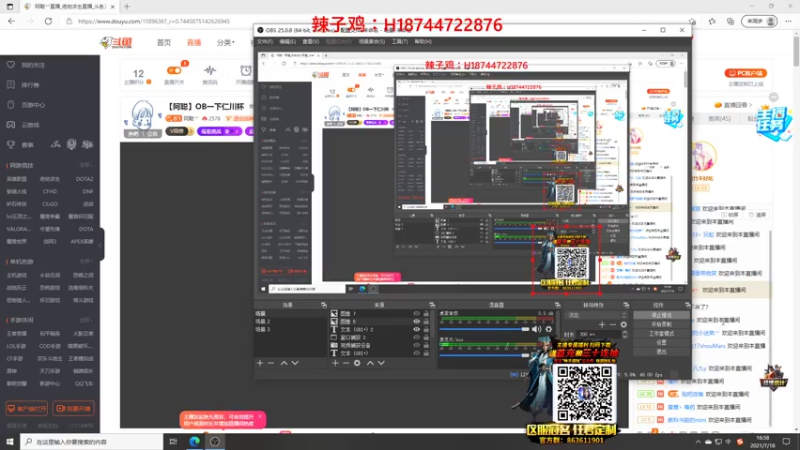Pop out scenes dock icon
The height and width of the screenshot is (450, 800).
coord(323,305)
